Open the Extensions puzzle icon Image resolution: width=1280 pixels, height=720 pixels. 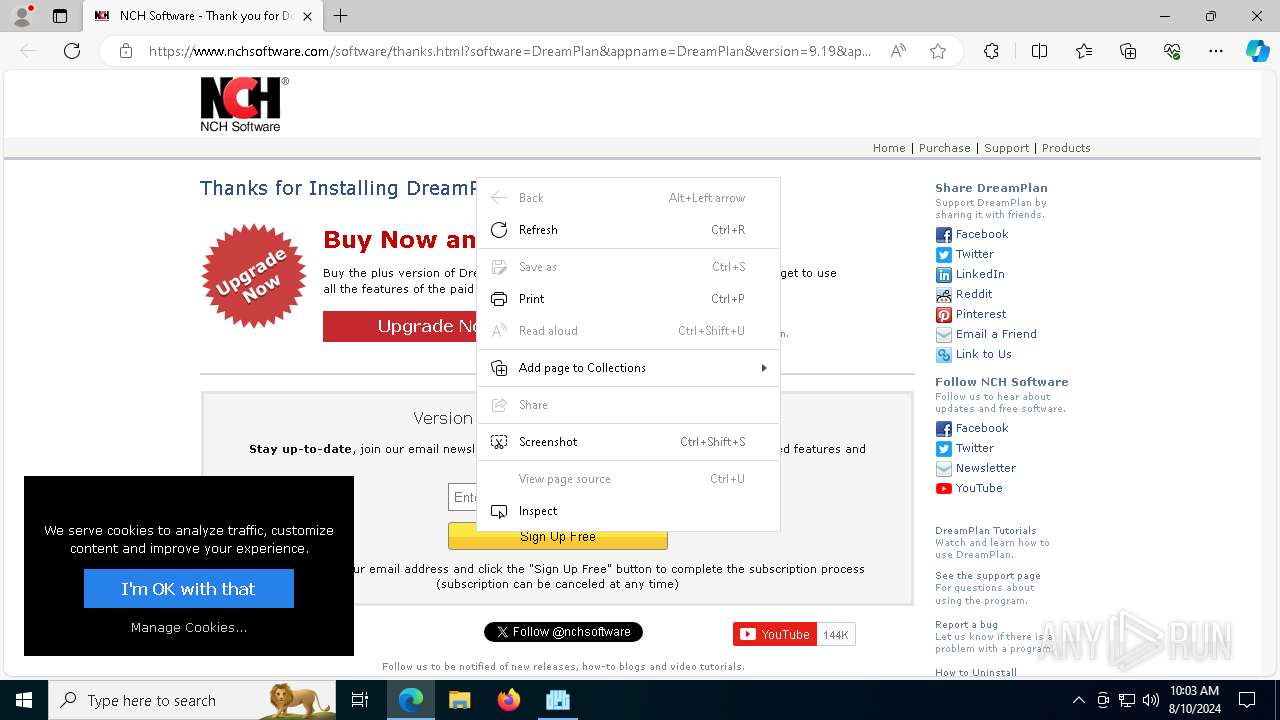(991, 51)
